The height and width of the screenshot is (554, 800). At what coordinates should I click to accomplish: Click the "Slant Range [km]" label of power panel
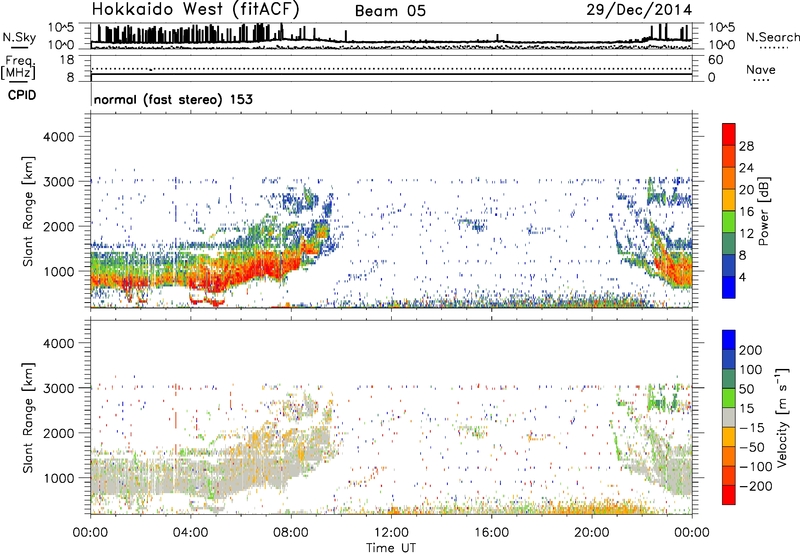(x=28, y=211)
